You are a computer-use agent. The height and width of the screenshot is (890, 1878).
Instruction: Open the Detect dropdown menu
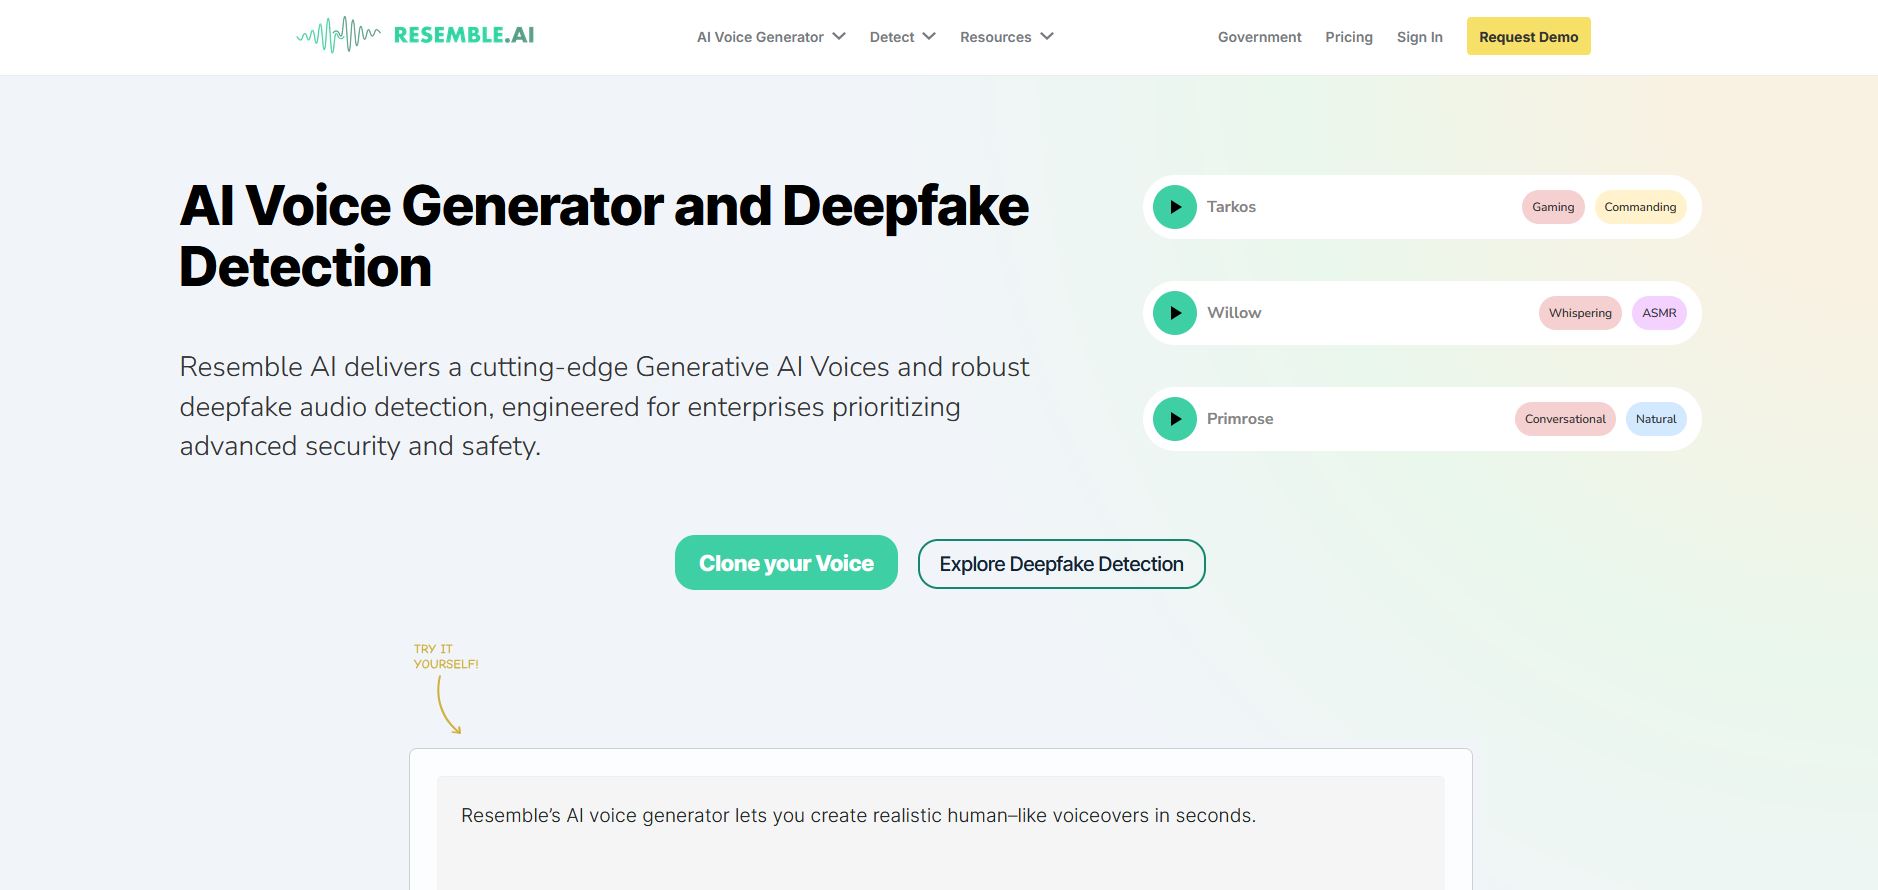tap(902, 37)
